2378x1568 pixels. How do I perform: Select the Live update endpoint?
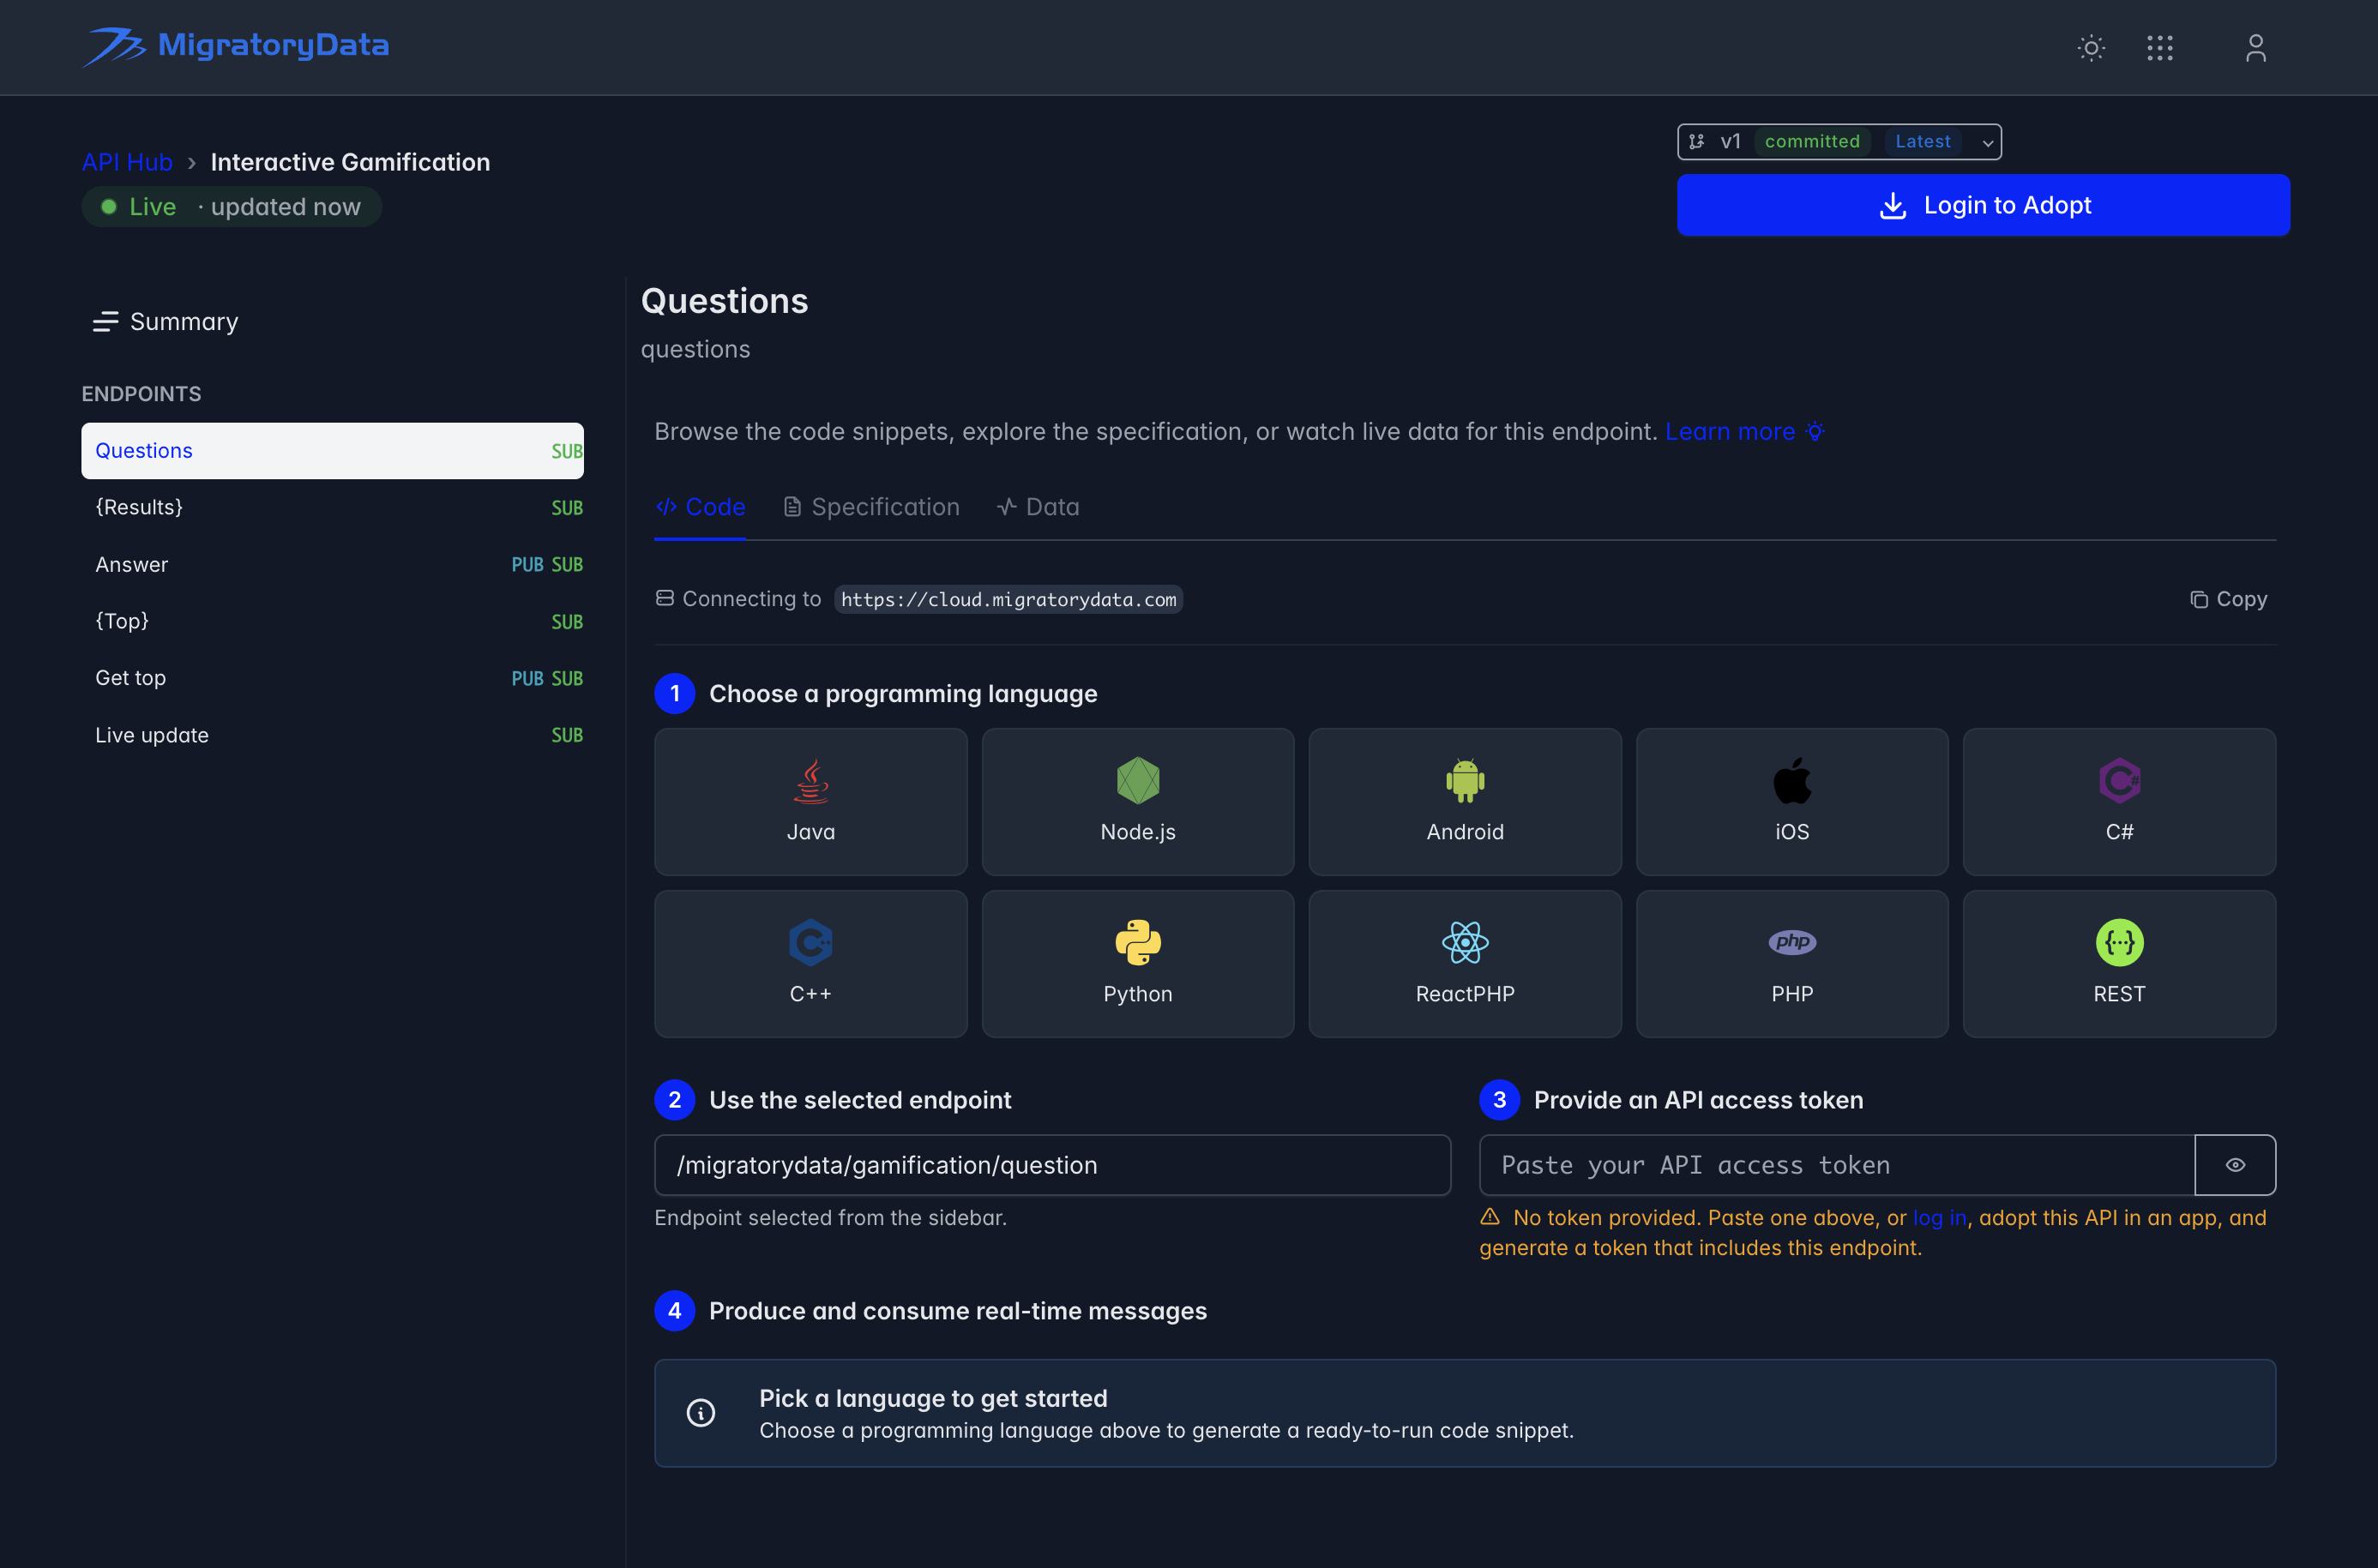click(332, 735)
